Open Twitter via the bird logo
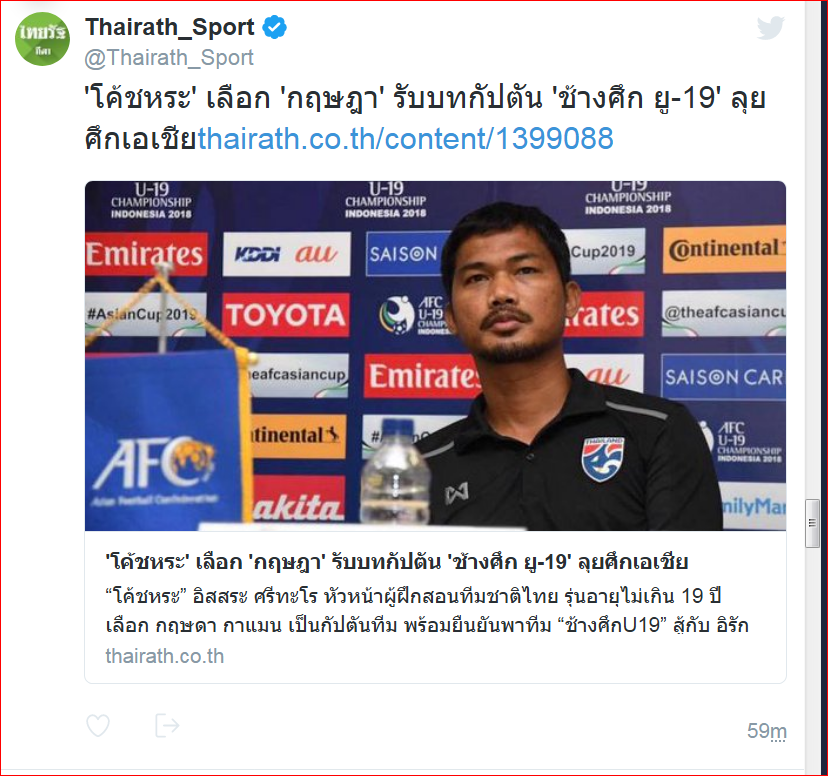 tap(770, 27)
